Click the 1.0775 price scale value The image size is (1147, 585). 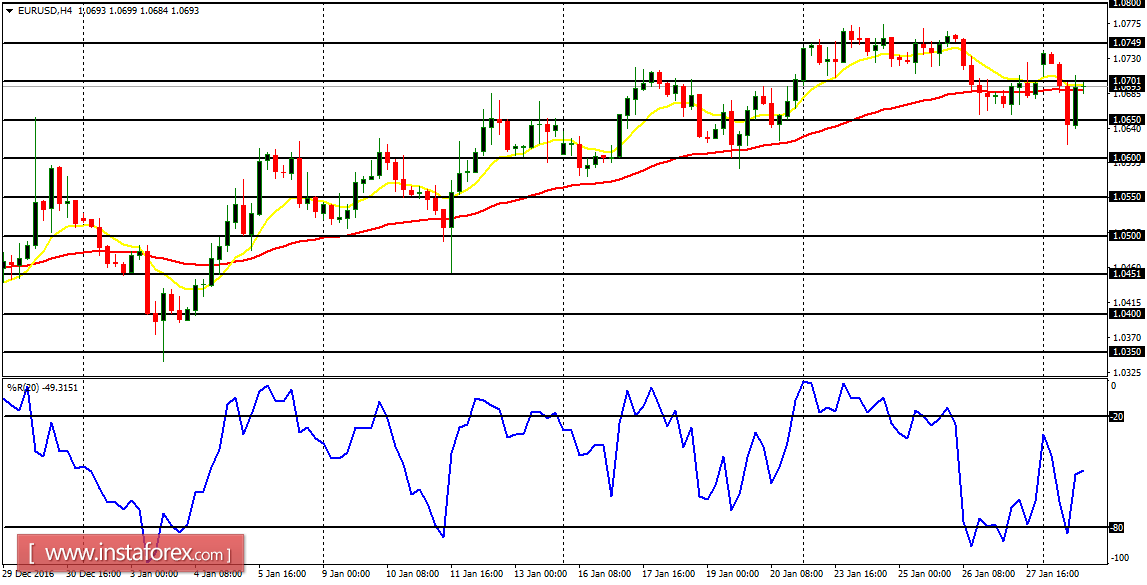[1125, 23]
